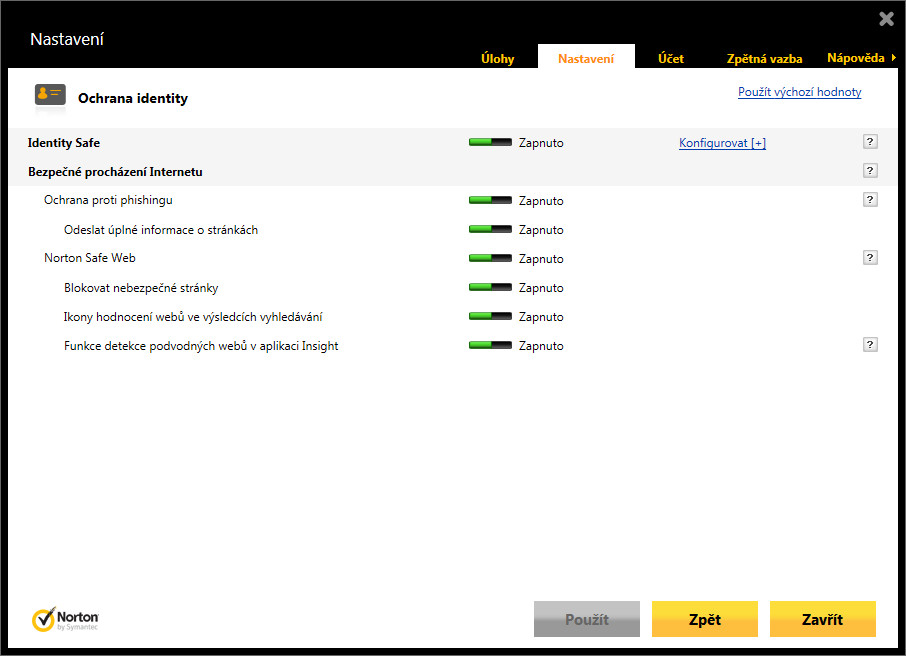Click the Norton Safe Web label
The height and width of the screenshot is (656, 906).
[x=90, y=258]
